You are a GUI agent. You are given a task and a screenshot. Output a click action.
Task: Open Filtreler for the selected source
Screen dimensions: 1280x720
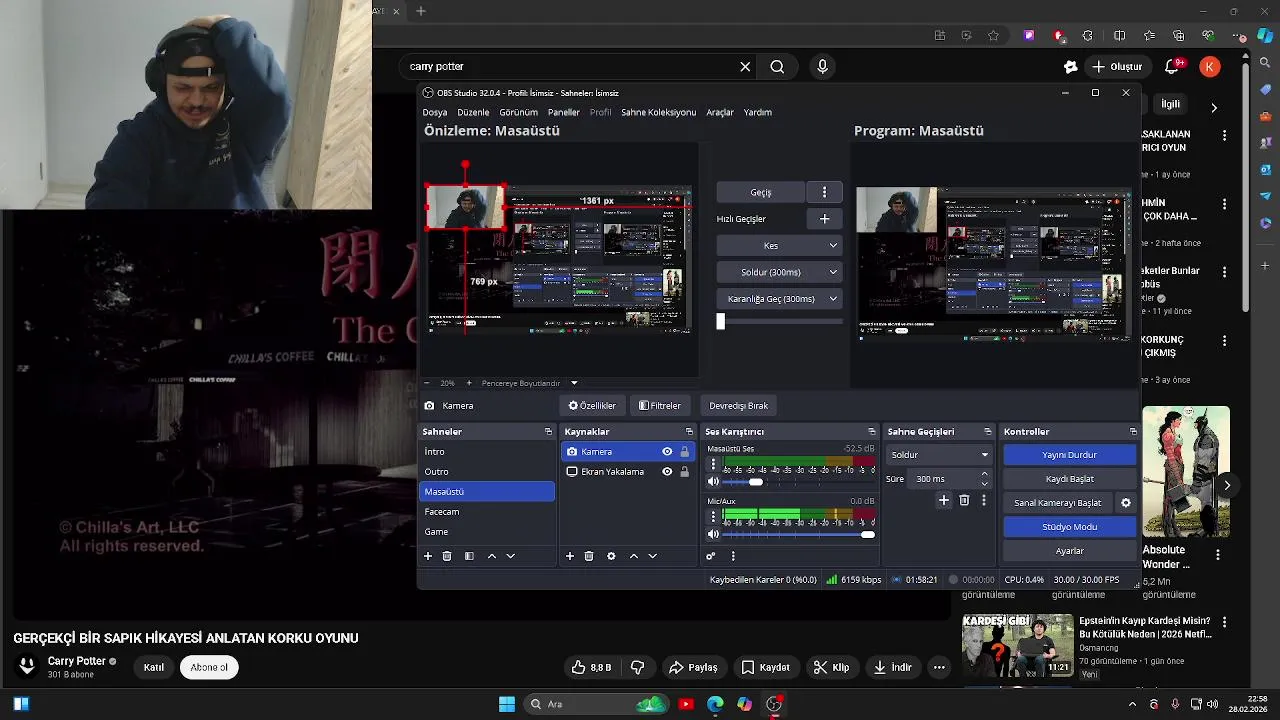pyautogui.click(x=660, y=406)
